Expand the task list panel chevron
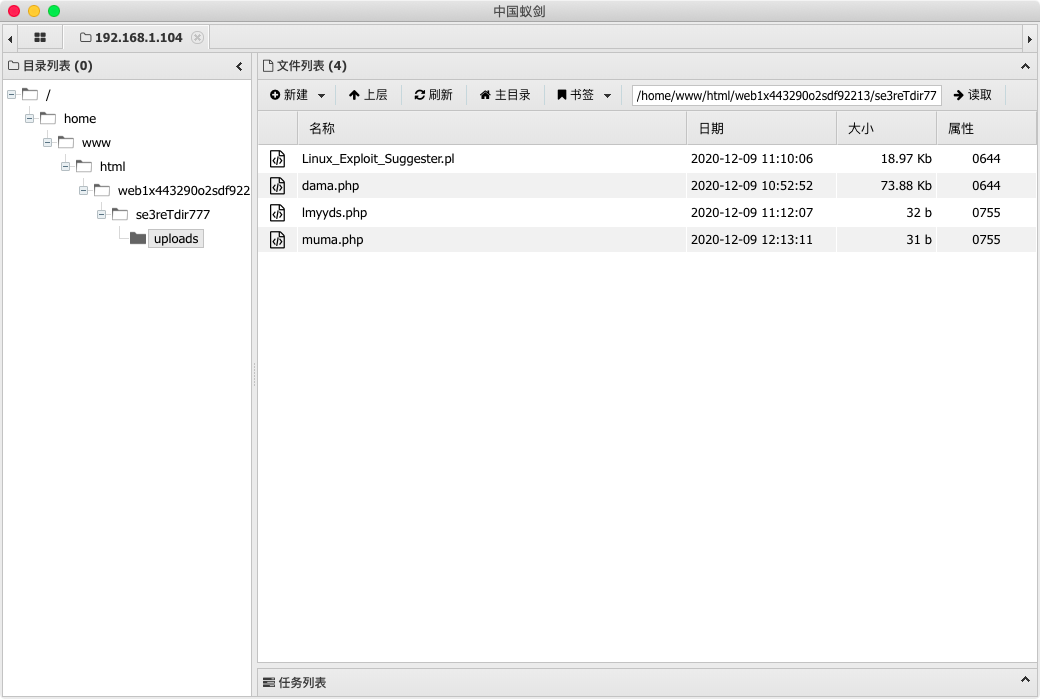The width and height of the screenshot is (1040, 699). click(x=1025, y=682)
